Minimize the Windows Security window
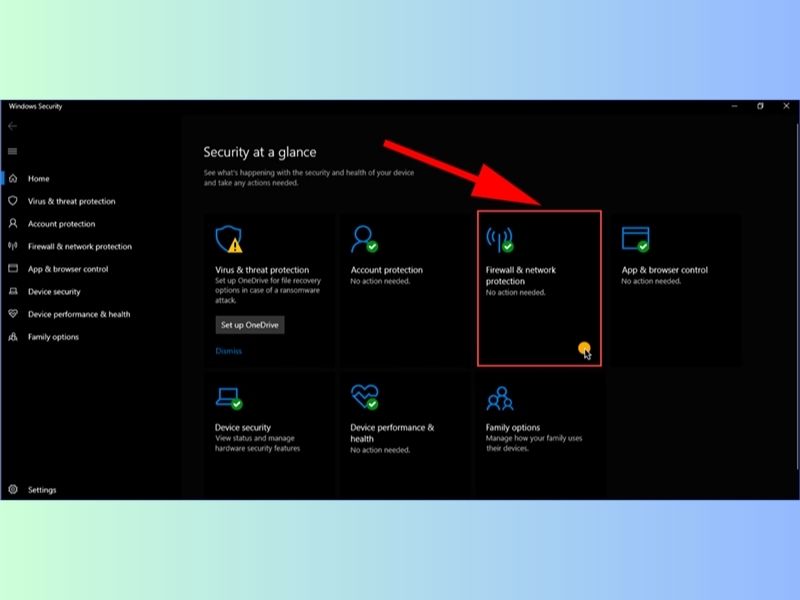 pyautogui.click(x=735, y=106)
